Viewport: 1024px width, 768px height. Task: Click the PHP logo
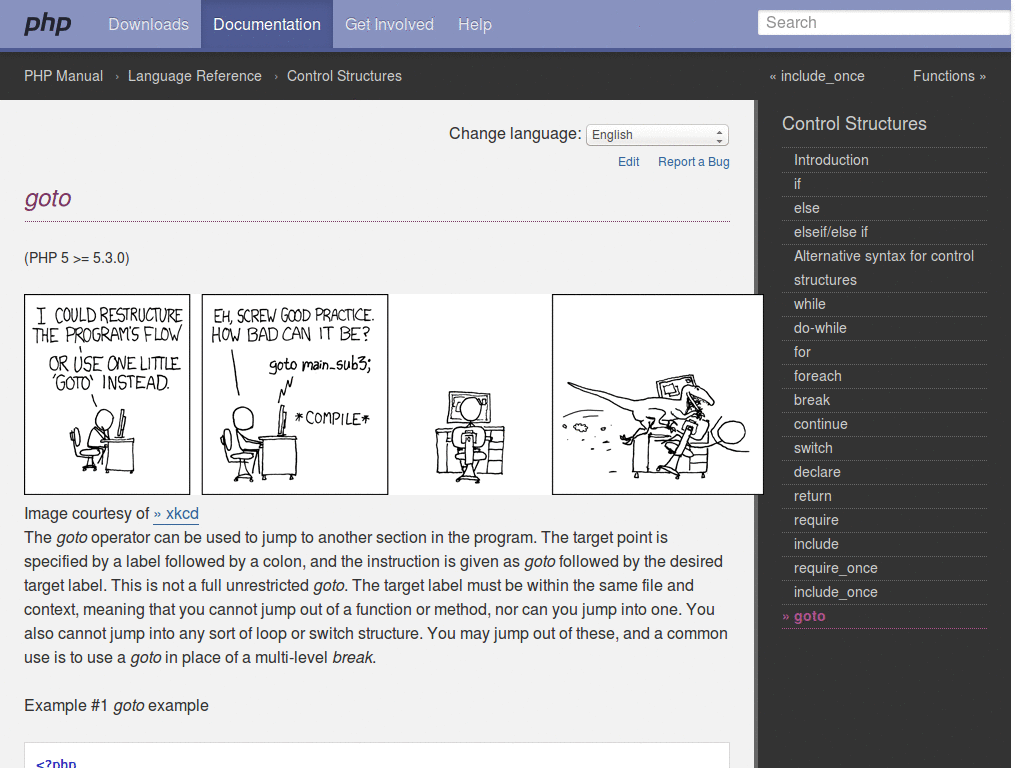click(x=46, y=24)
